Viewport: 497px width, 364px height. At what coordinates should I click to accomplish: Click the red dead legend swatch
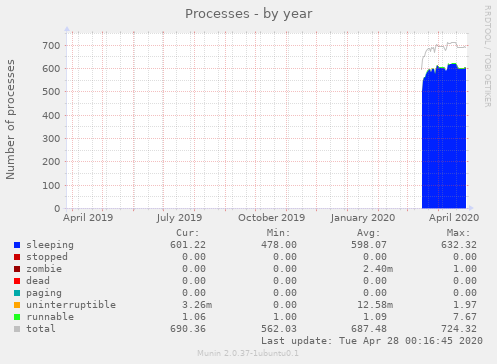(x=17, y=281)
